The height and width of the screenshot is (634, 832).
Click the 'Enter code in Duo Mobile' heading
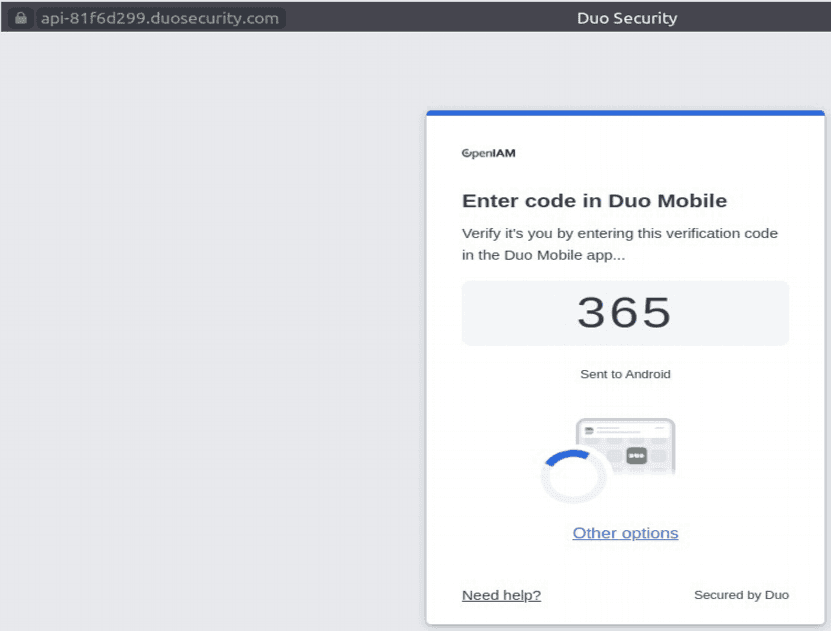click(x=594, y=201)
